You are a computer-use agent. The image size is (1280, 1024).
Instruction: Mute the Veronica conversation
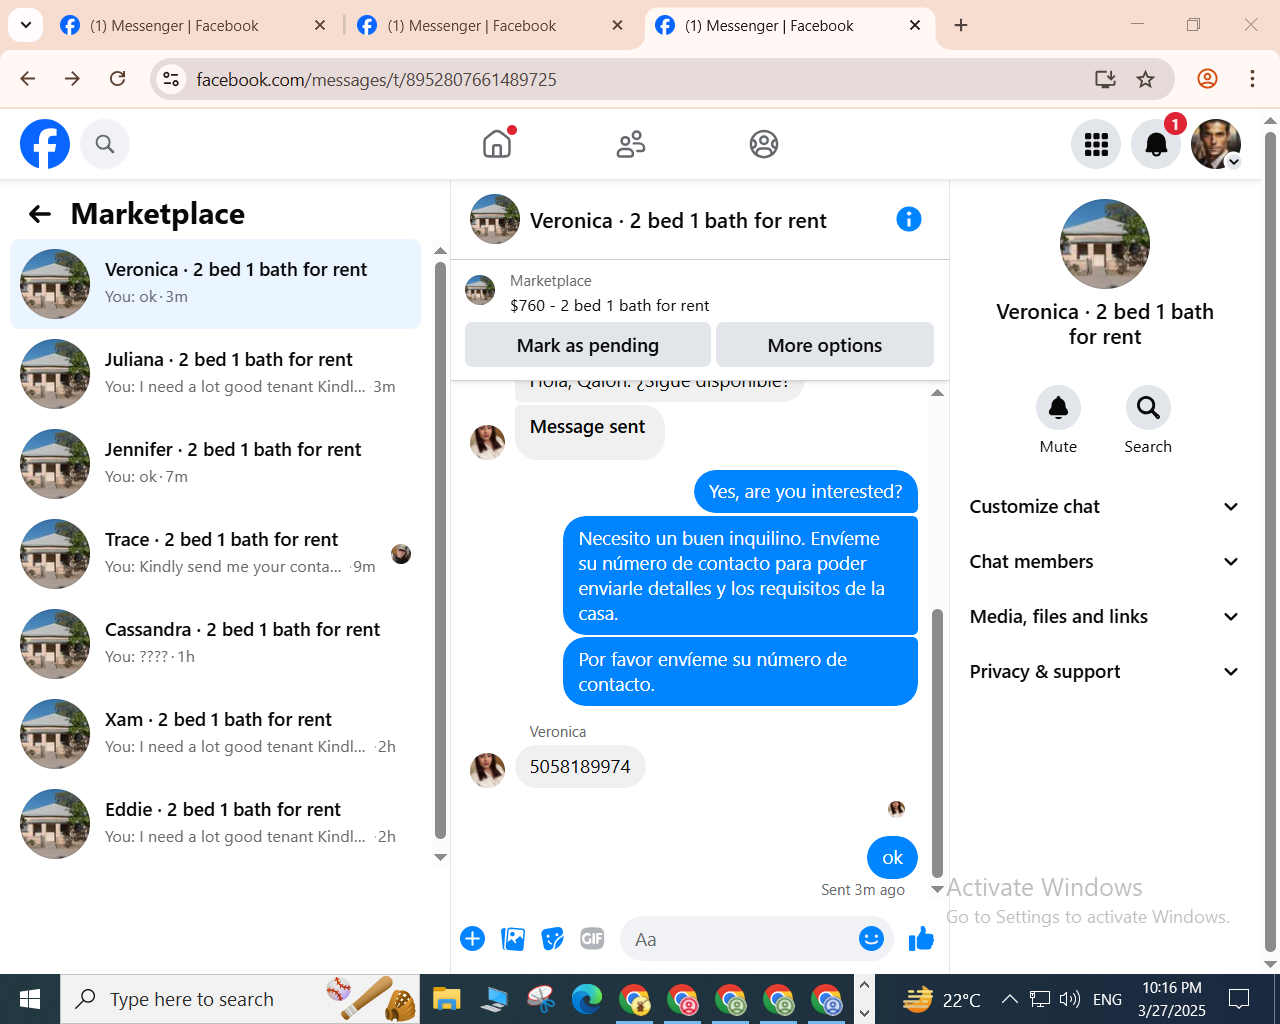pyautogui.click(x=1058, y=408)
